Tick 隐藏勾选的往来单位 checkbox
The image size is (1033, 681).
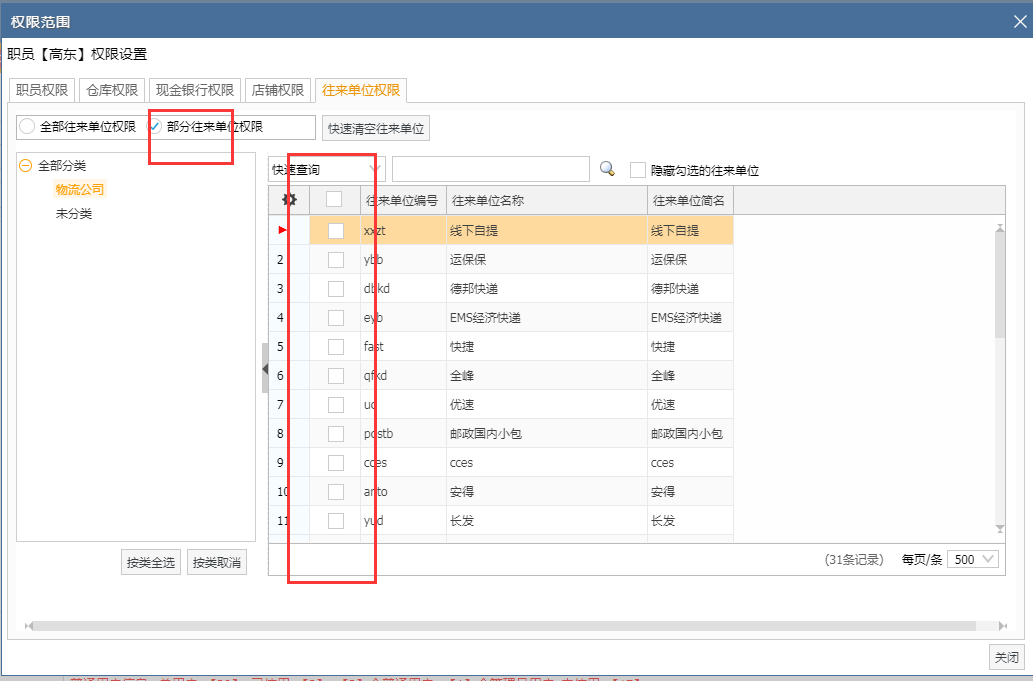pos(638,171)
